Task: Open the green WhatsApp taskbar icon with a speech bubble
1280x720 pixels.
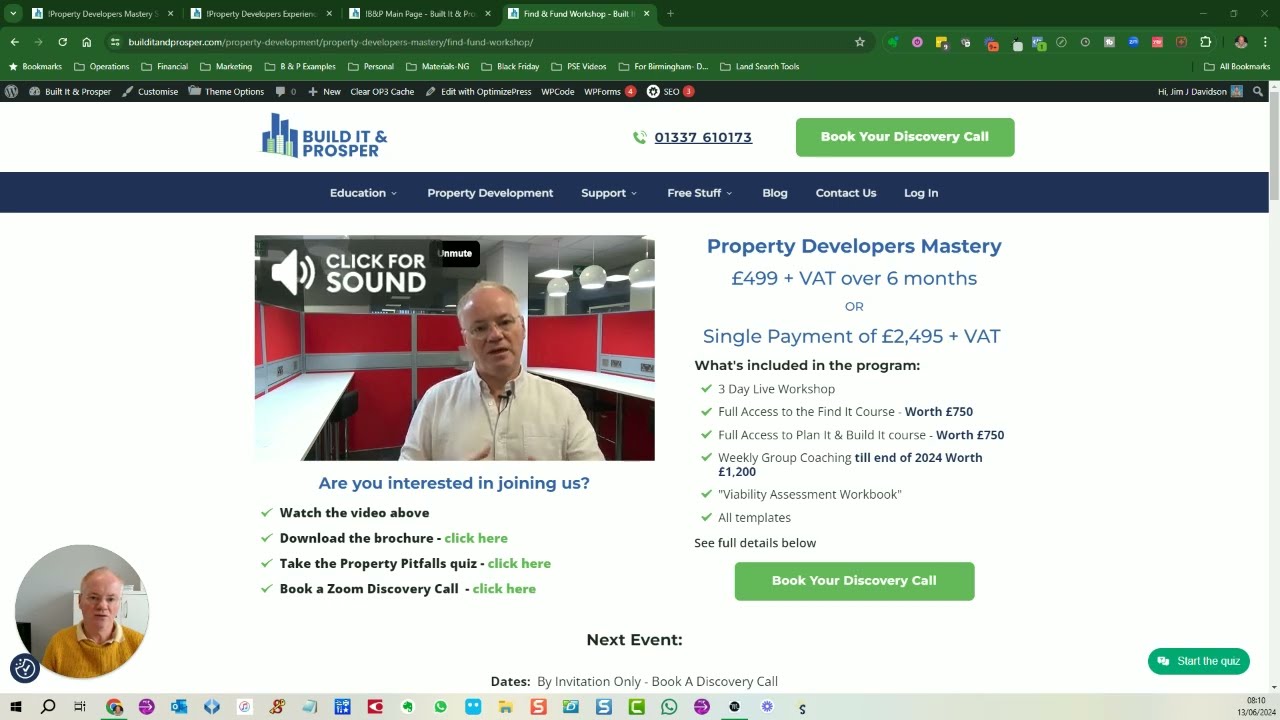Action: [x=441, y=707]
